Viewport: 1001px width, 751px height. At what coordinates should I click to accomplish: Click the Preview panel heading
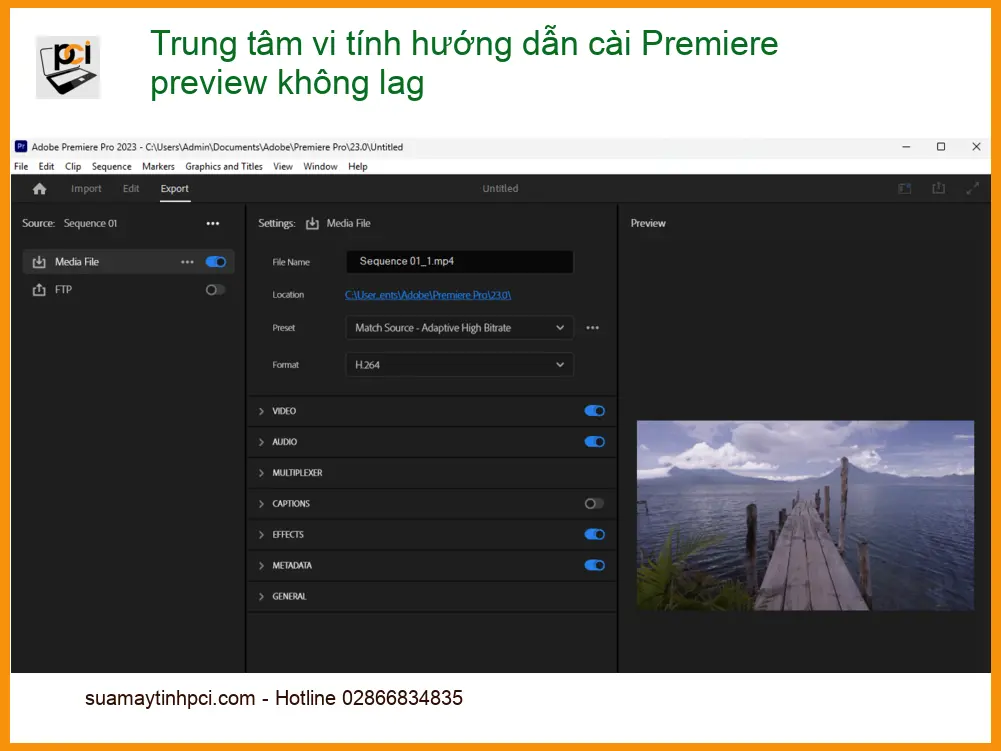(648, 224)
